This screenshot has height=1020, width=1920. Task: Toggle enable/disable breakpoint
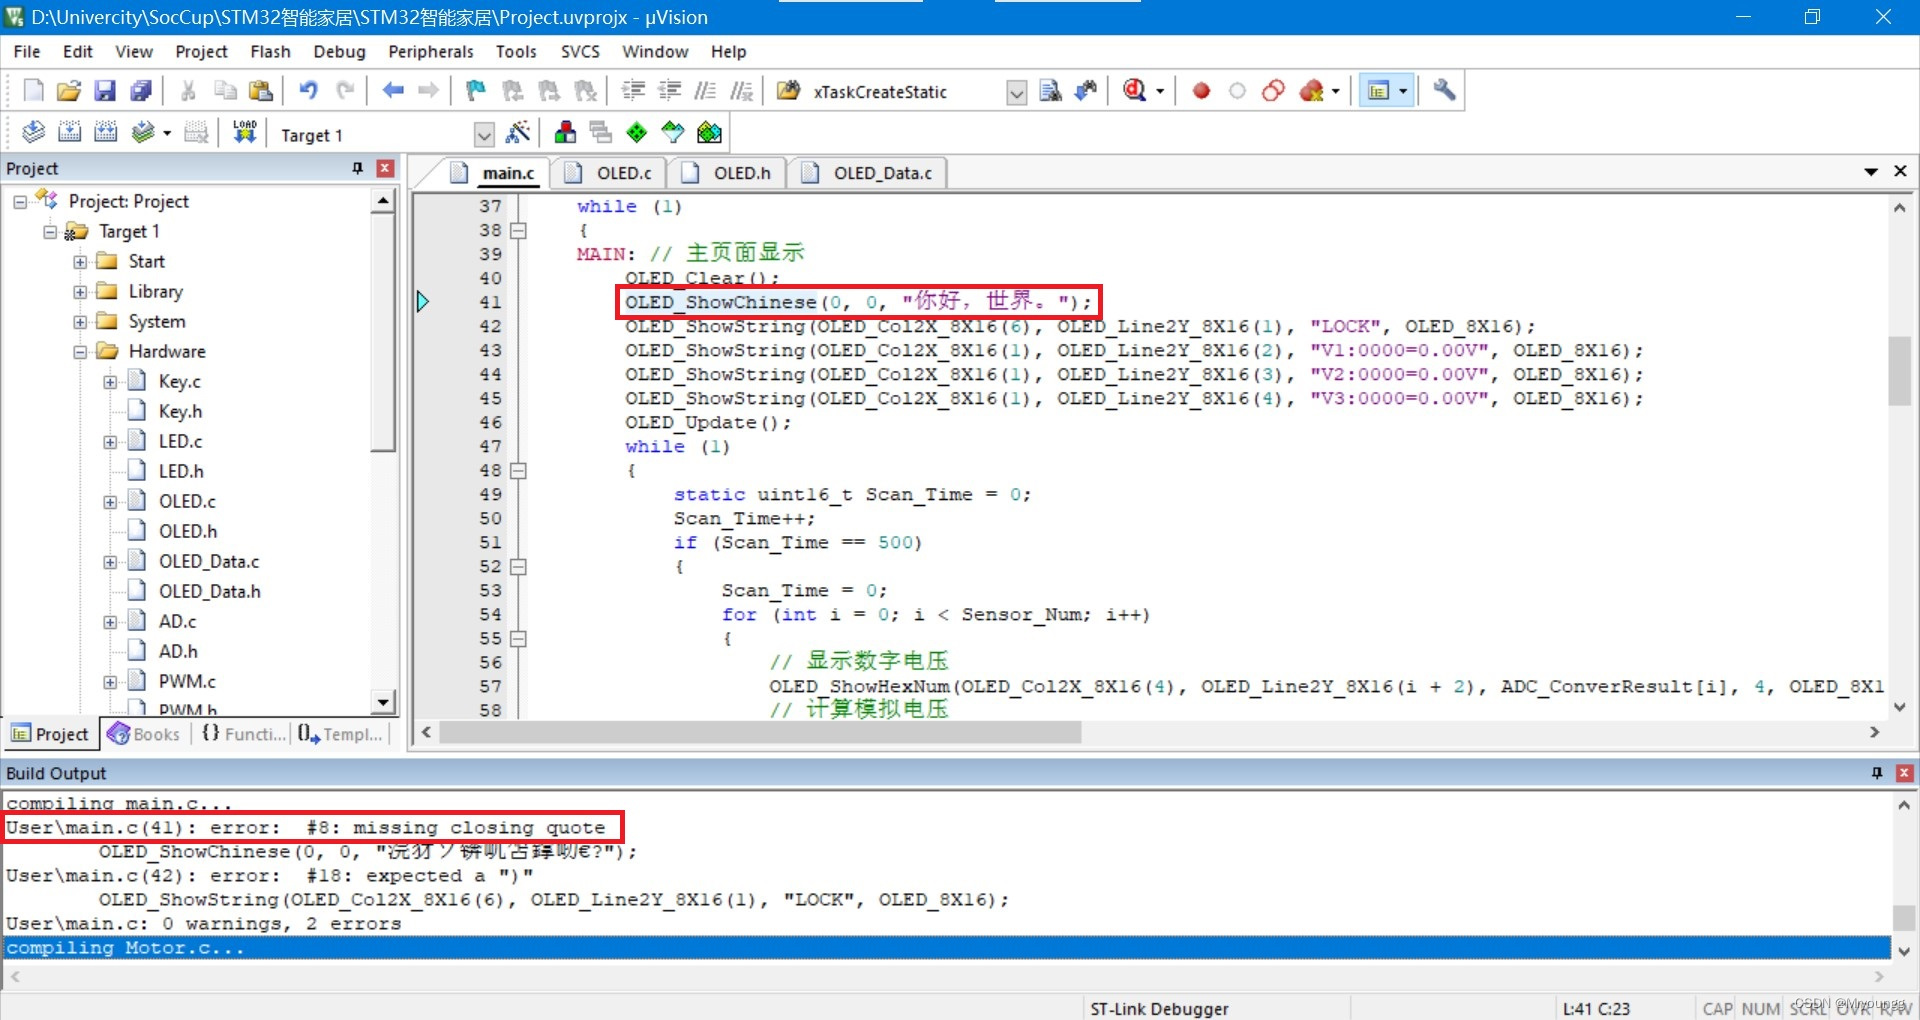[1237, 90]
